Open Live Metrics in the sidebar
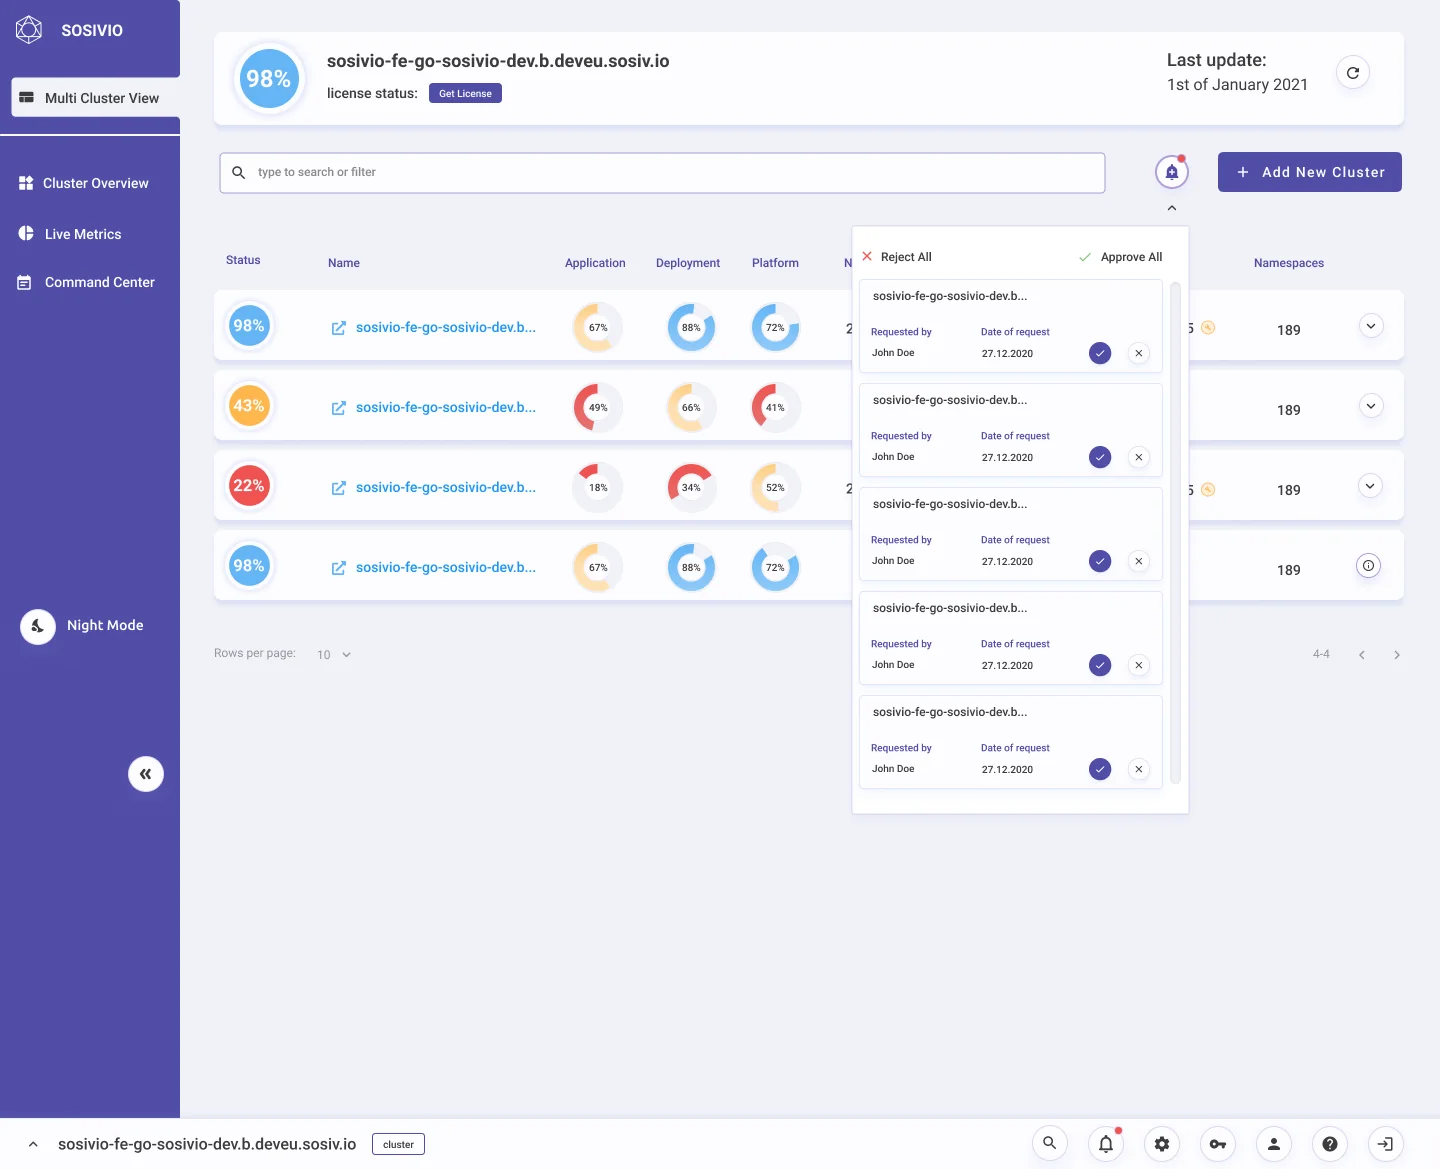The height and width of the screenshot is (1169, 1440). (70, 234)
